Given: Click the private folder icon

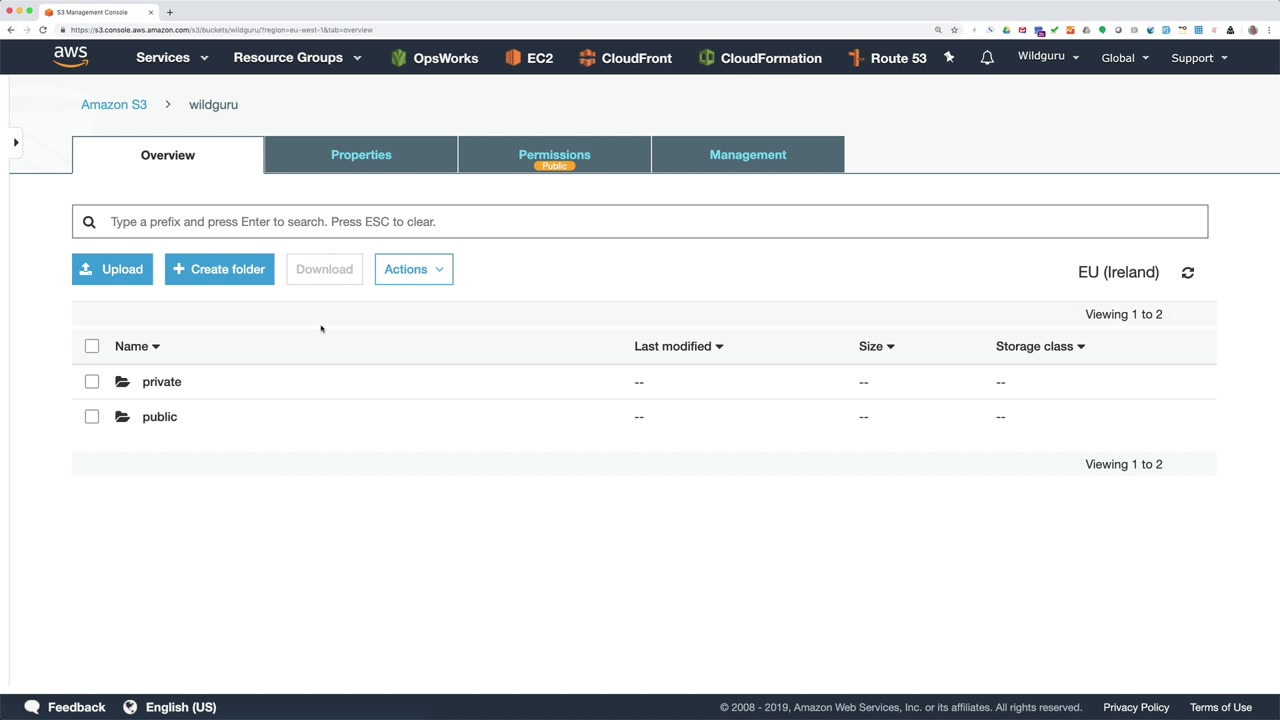Looking at the screenshot, I should pos(122,382).
